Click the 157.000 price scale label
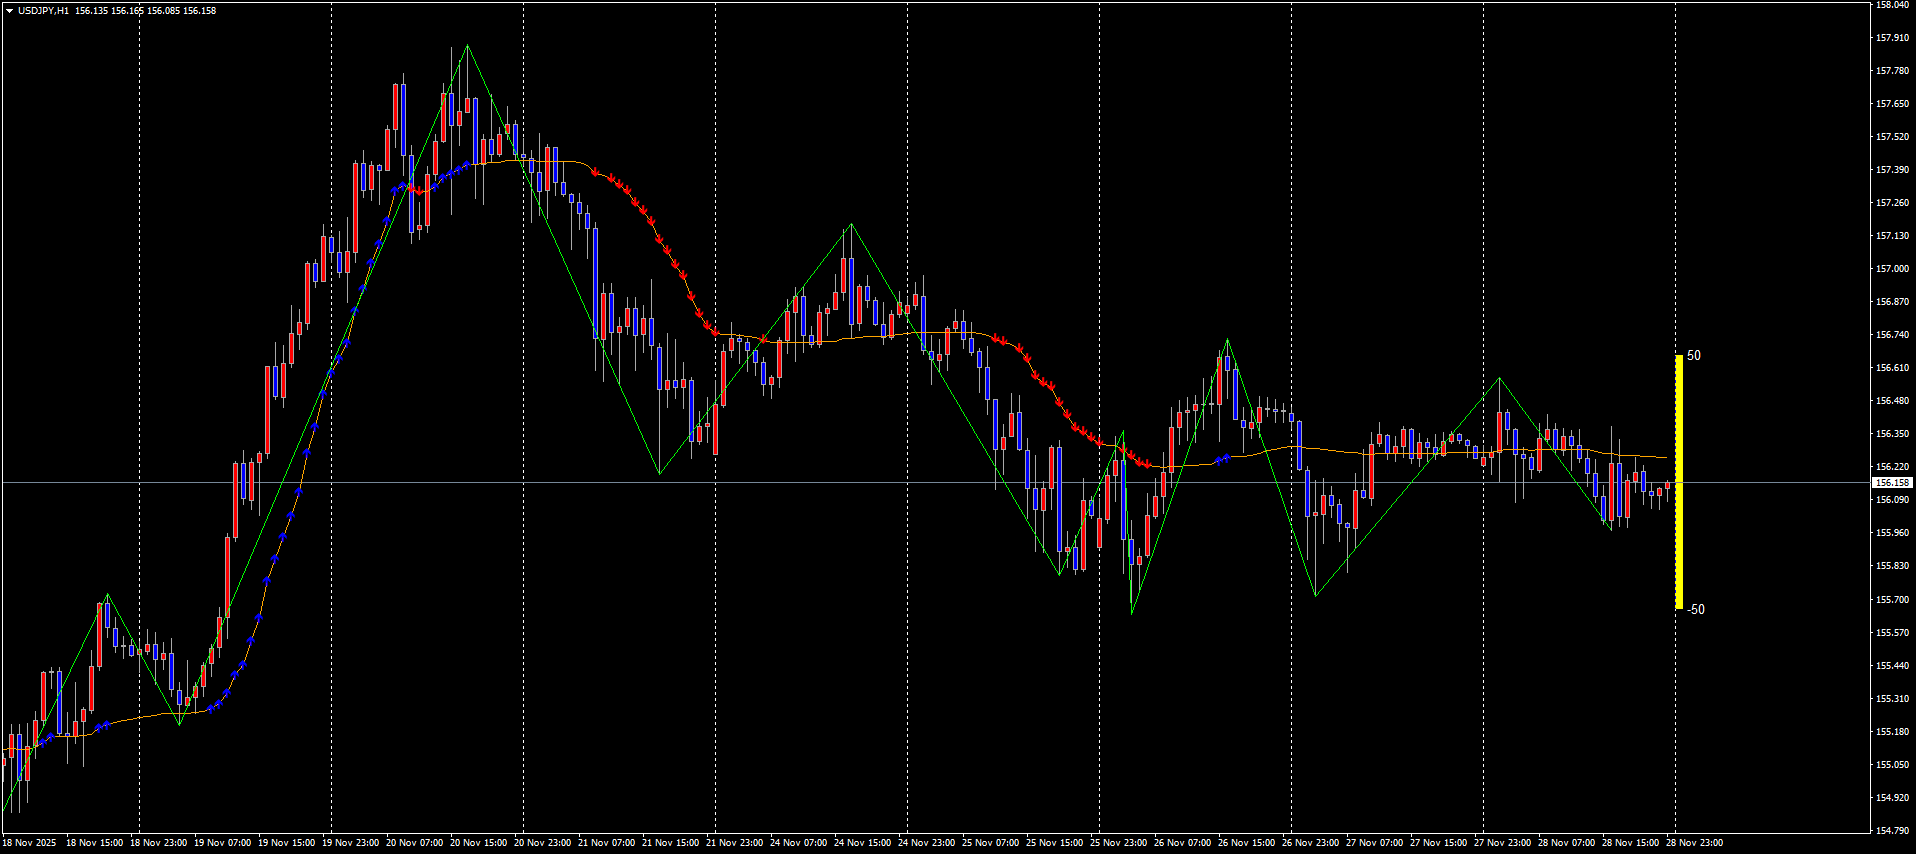The height and width of the screenshot is (854, 1916). [1892, 269]
